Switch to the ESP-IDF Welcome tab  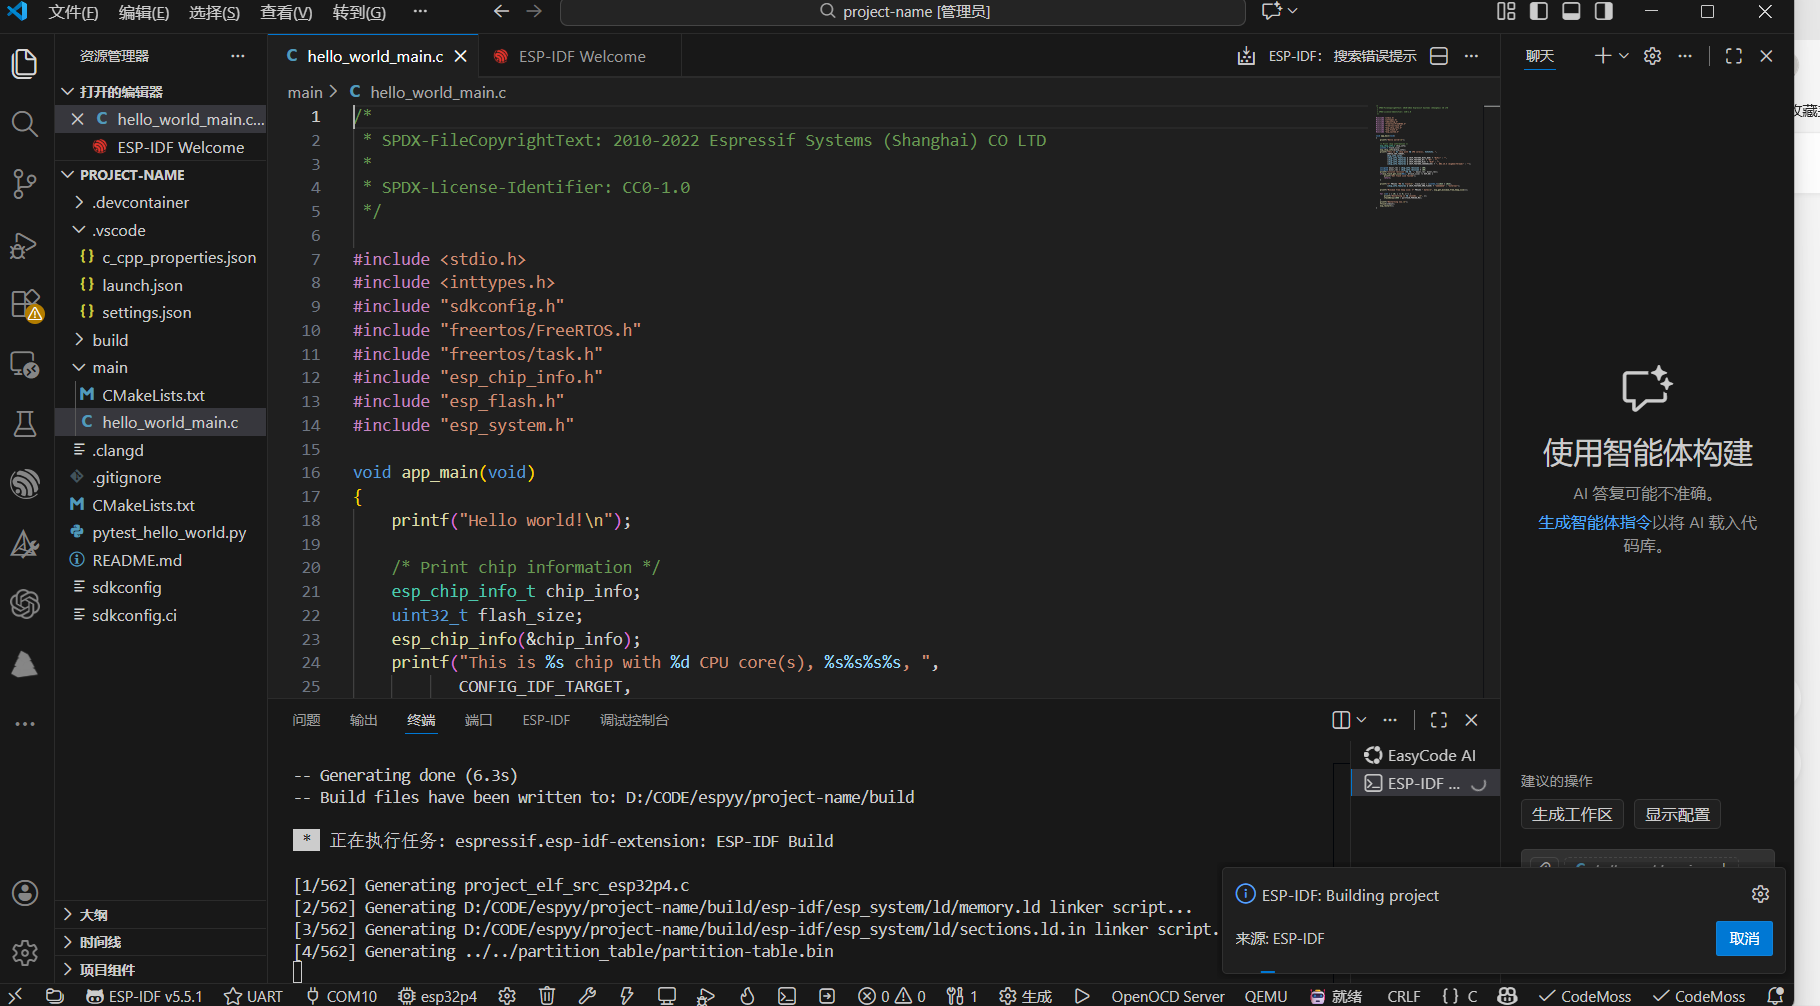[582, 57]
